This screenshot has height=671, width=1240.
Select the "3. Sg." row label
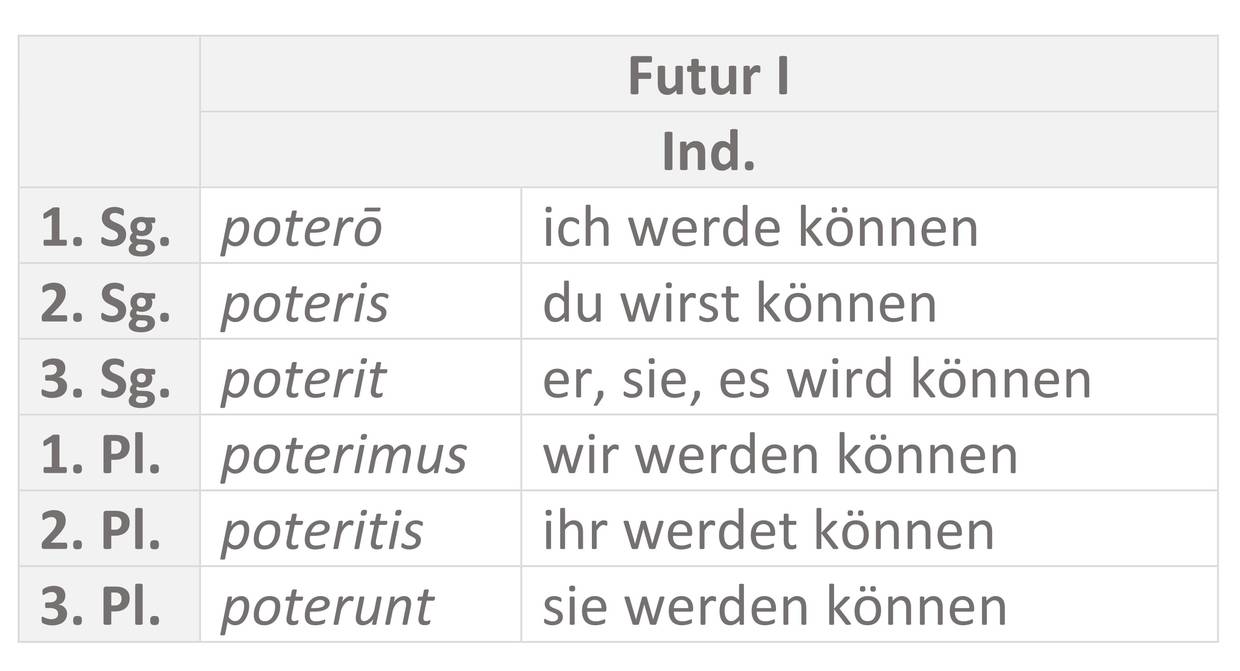tap(105, 380)
